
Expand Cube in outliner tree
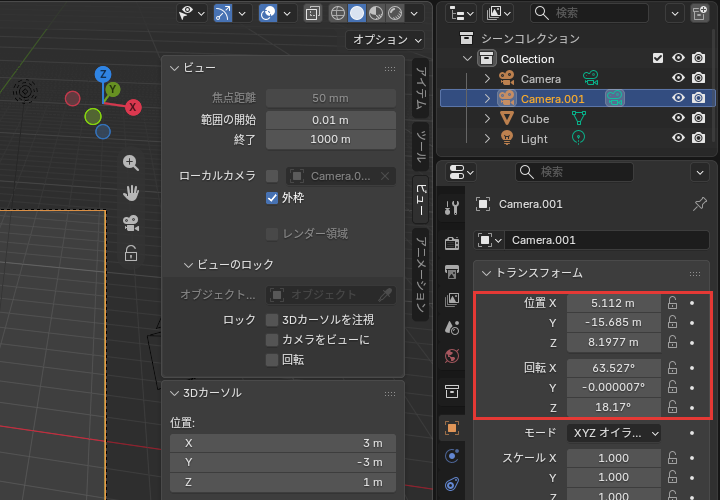tap(487, 118)
